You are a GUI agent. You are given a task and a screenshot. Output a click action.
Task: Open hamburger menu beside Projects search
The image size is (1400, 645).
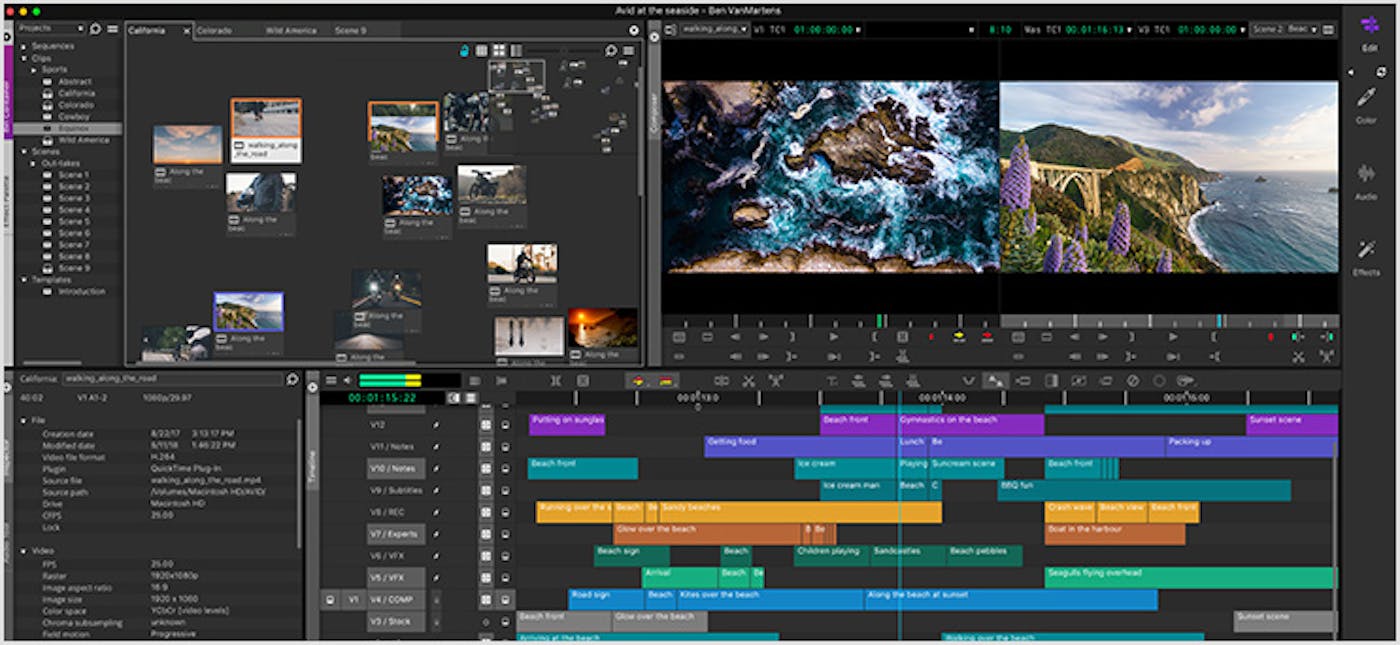[x=113, y=29]
